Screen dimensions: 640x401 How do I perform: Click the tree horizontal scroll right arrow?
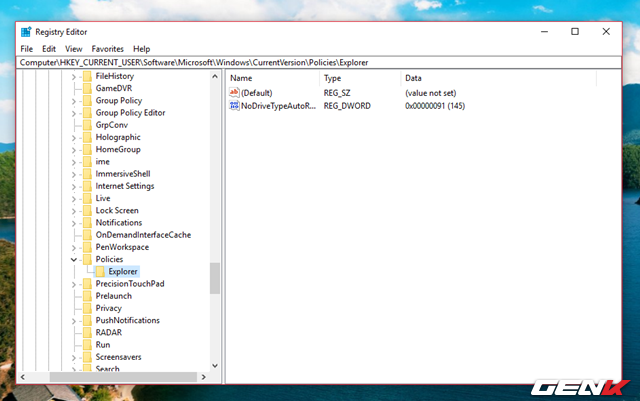(x=203, y=377)
